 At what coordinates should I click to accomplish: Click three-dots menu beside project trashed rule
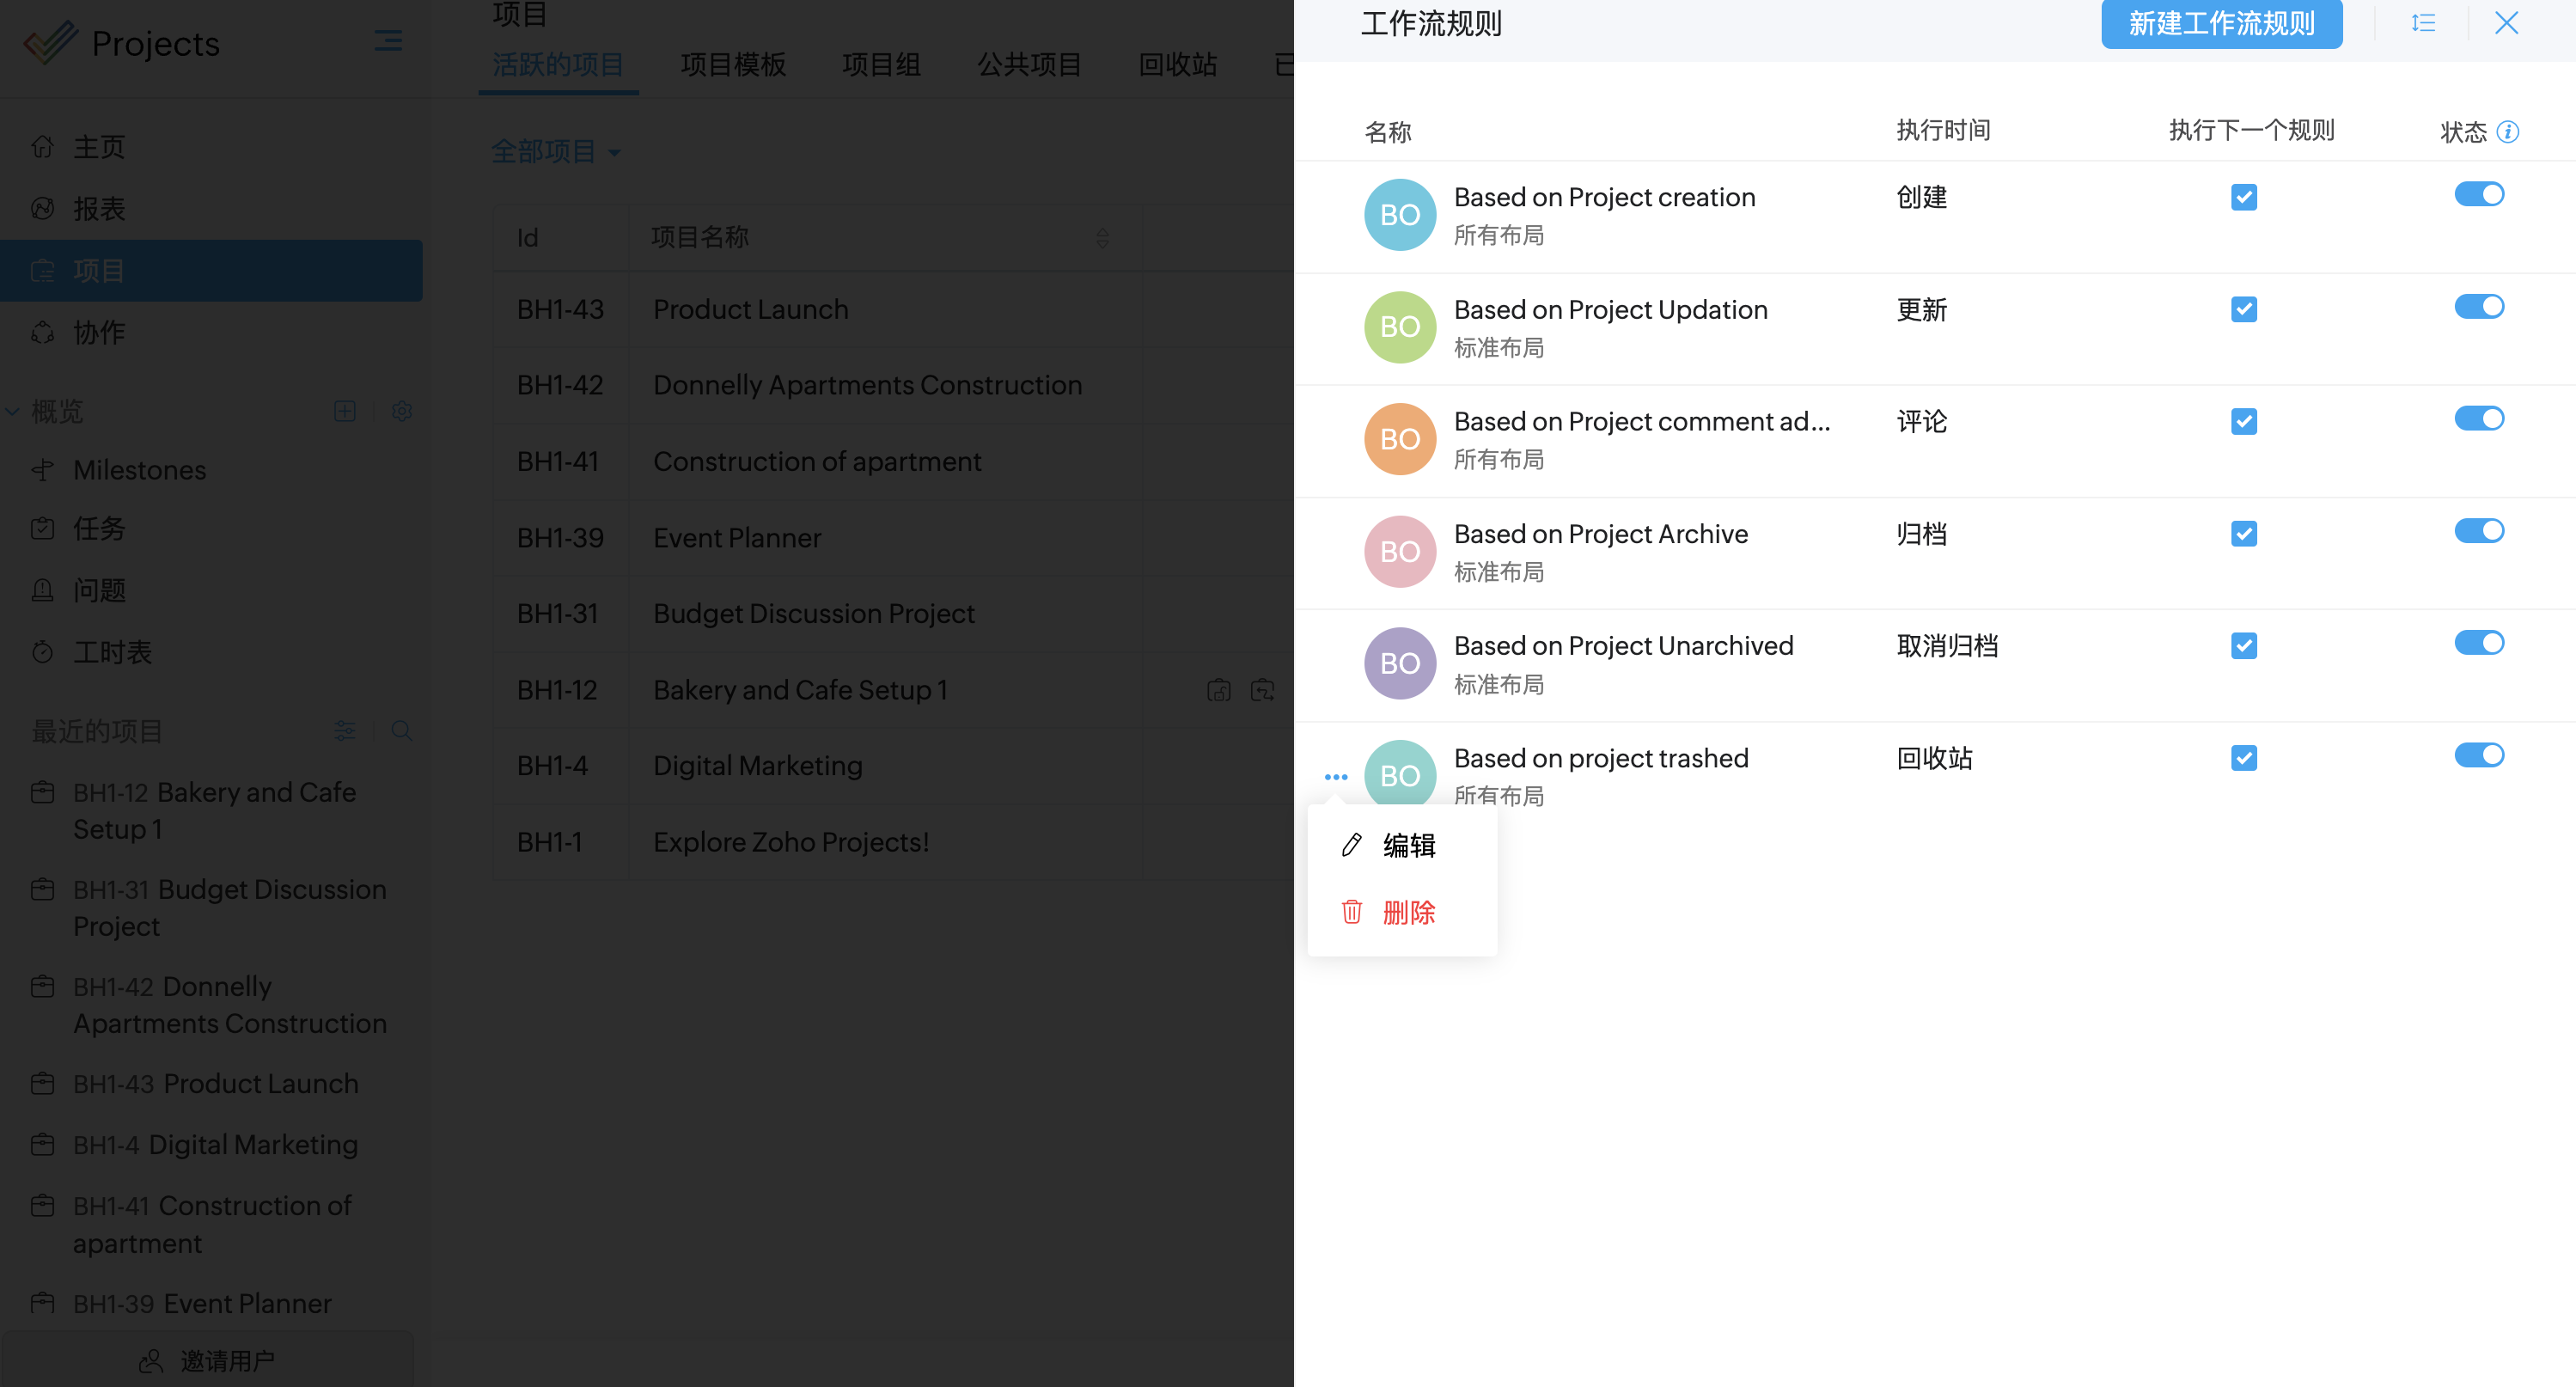pos(1335,777)
